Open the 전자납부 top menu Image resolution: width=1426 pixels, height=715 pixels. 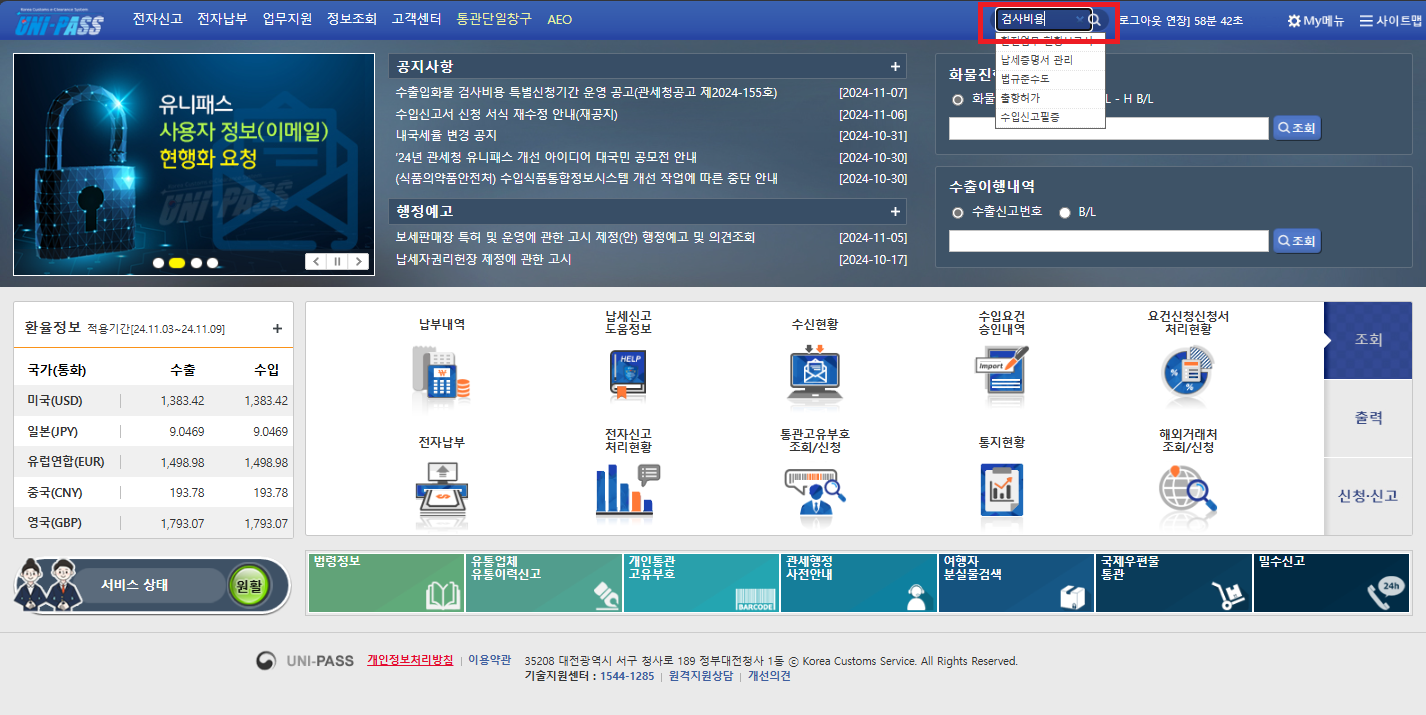click(x=222, y=19)
